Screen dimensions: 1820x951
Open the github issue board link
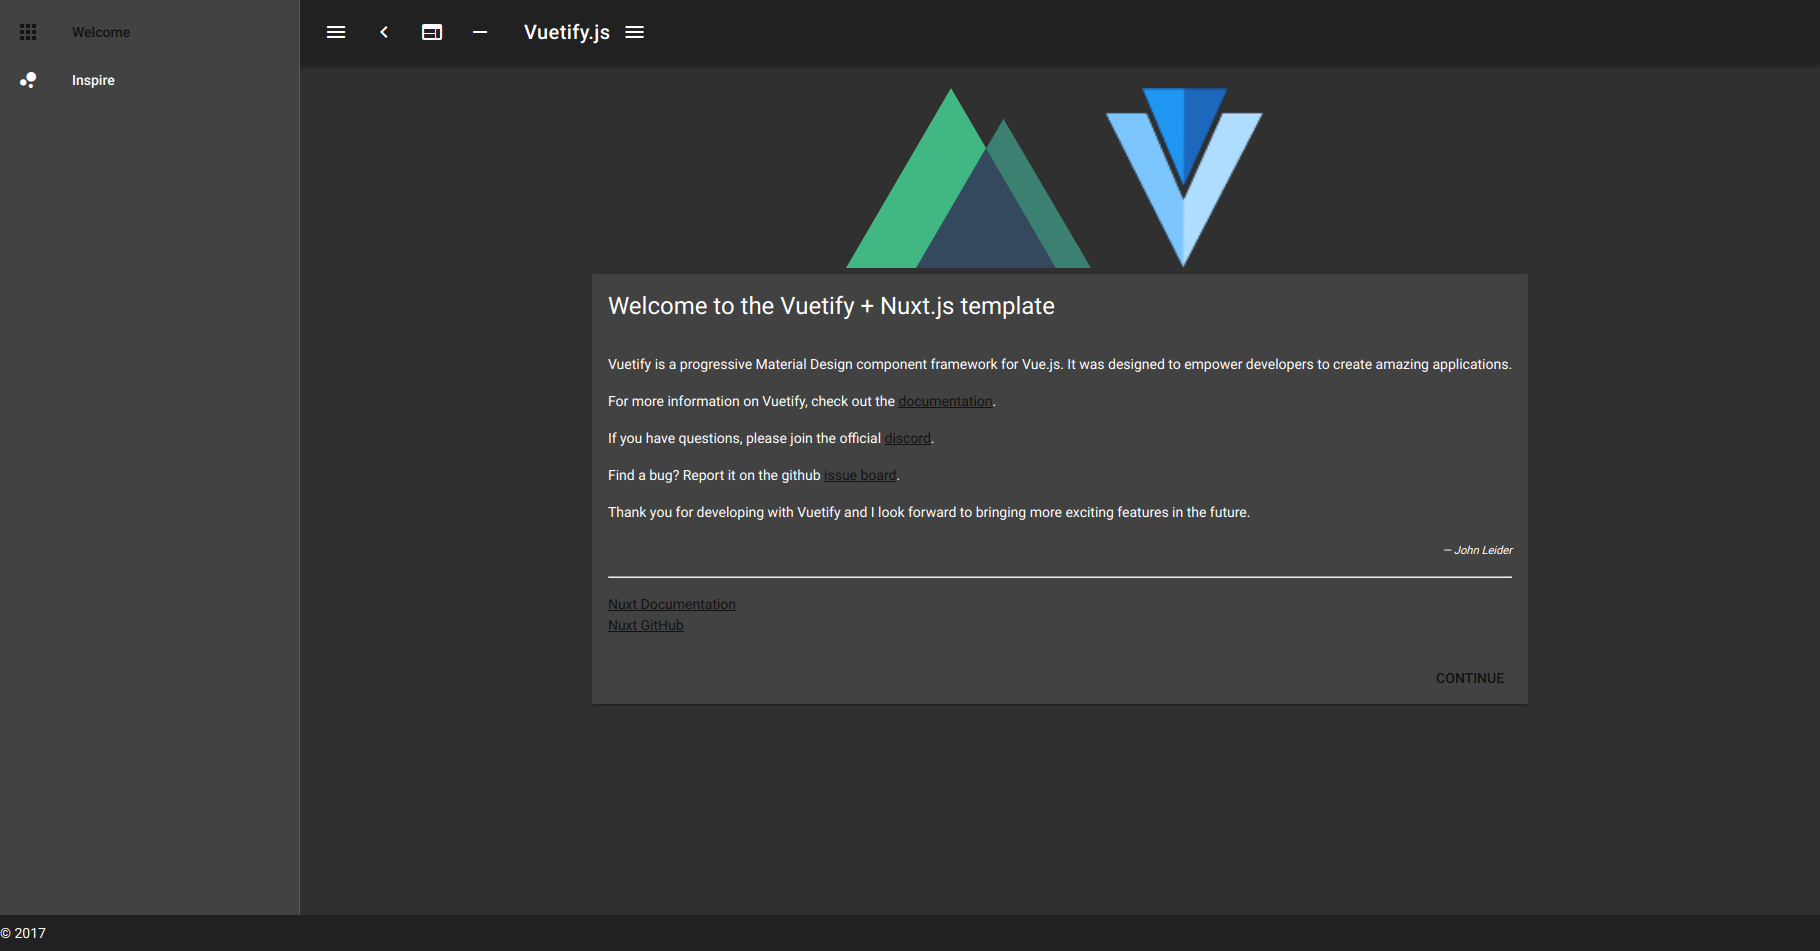pyautogui.click(x=860, y=475)
